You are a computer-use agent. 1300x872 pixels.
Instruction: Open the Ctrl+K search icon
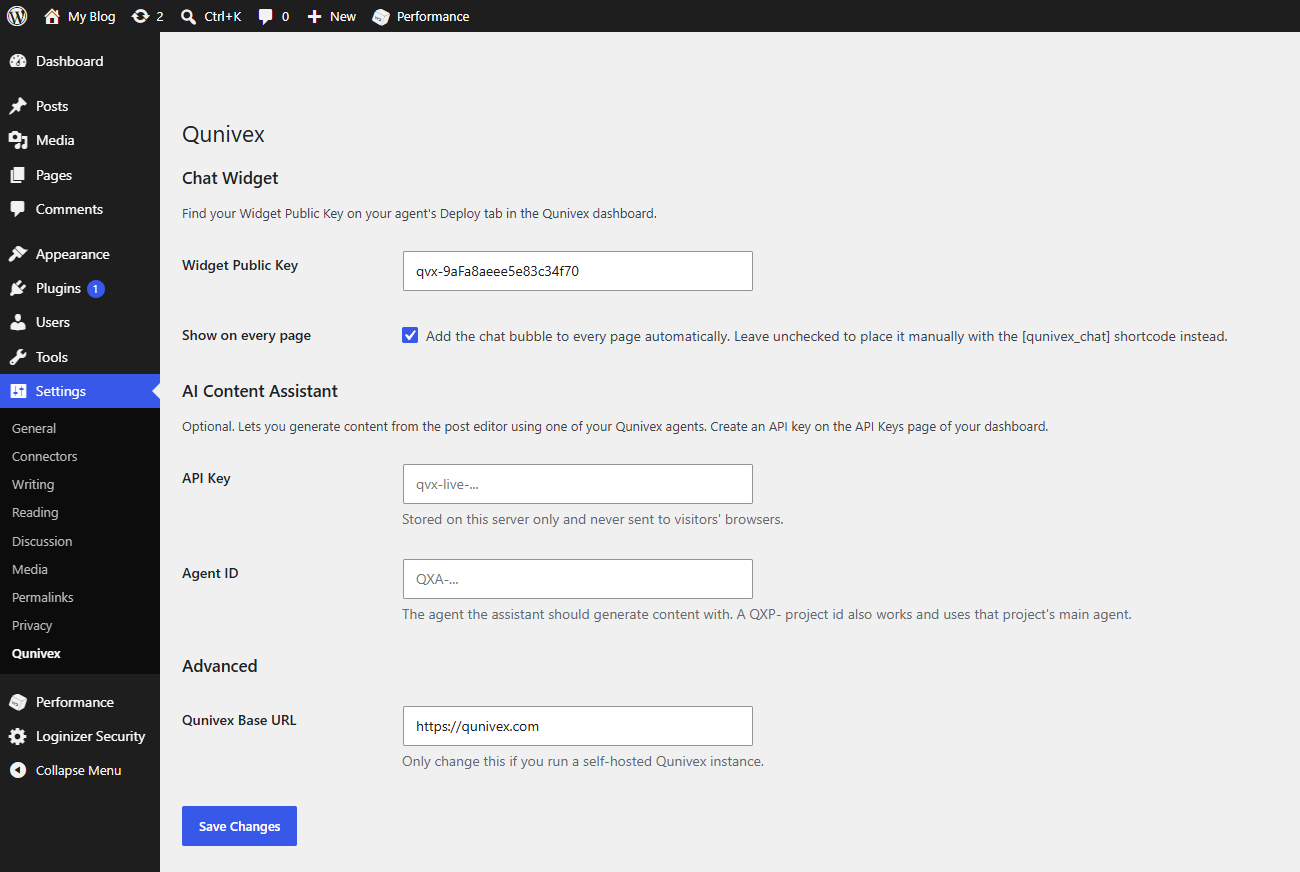pyautogui.click(x=188, y=16)
